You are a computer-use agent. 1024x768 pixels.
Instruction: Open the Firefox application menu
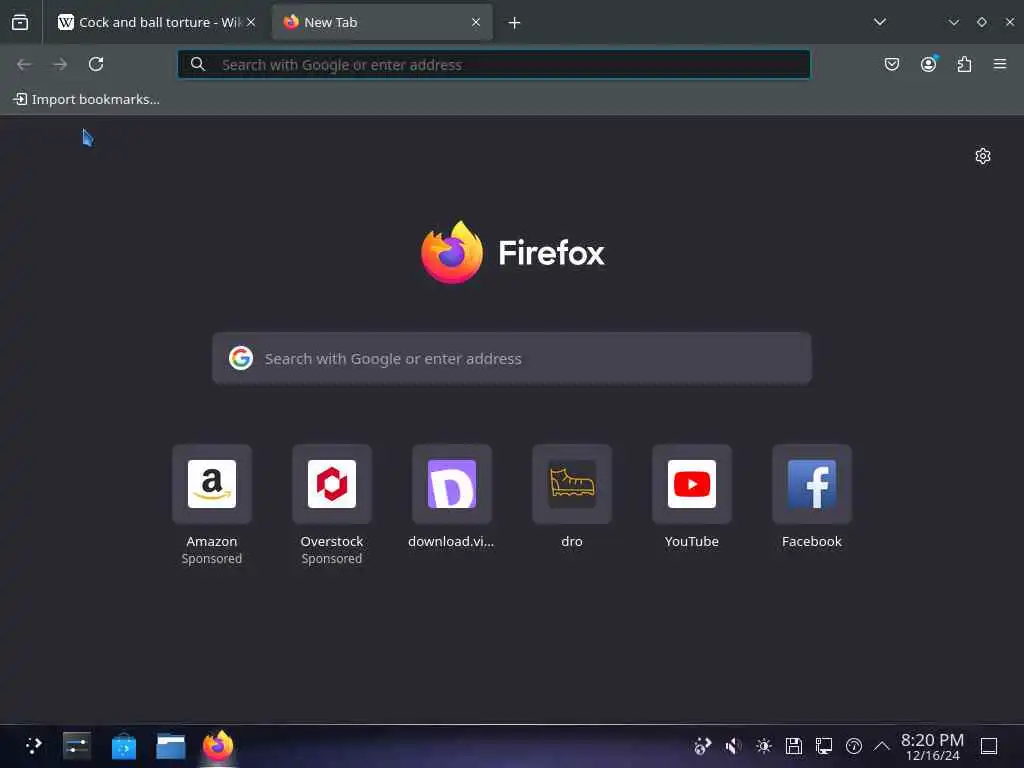pos(1000,64)
